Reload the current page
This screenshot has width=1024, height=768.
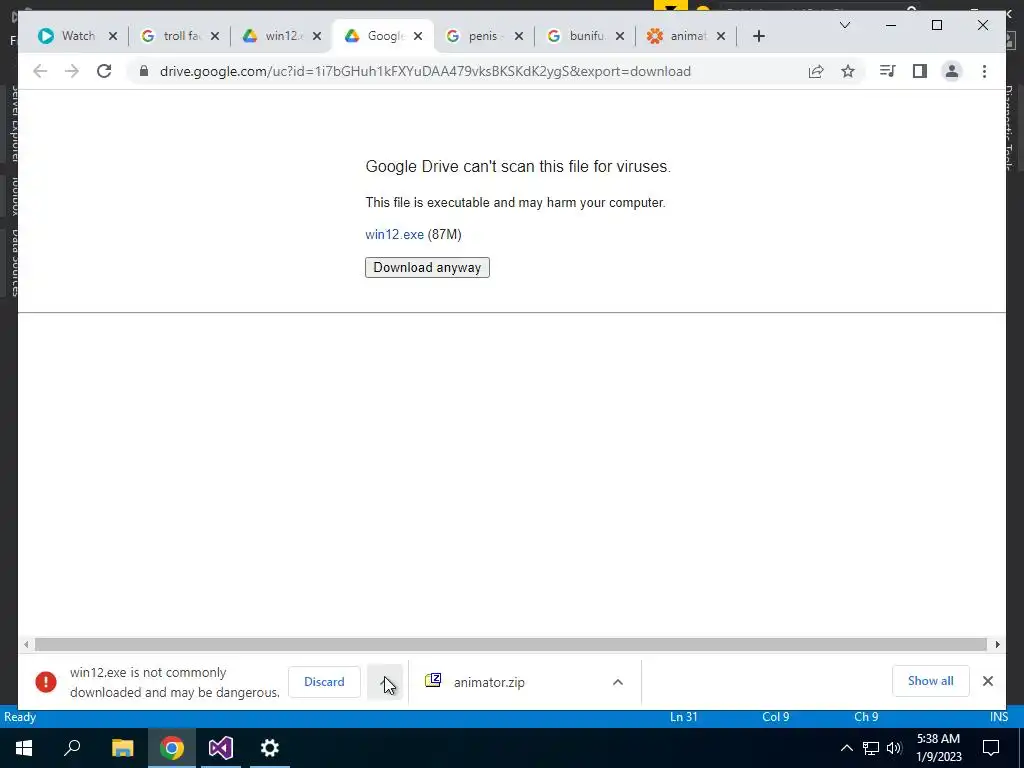click(x=104, y=71)
